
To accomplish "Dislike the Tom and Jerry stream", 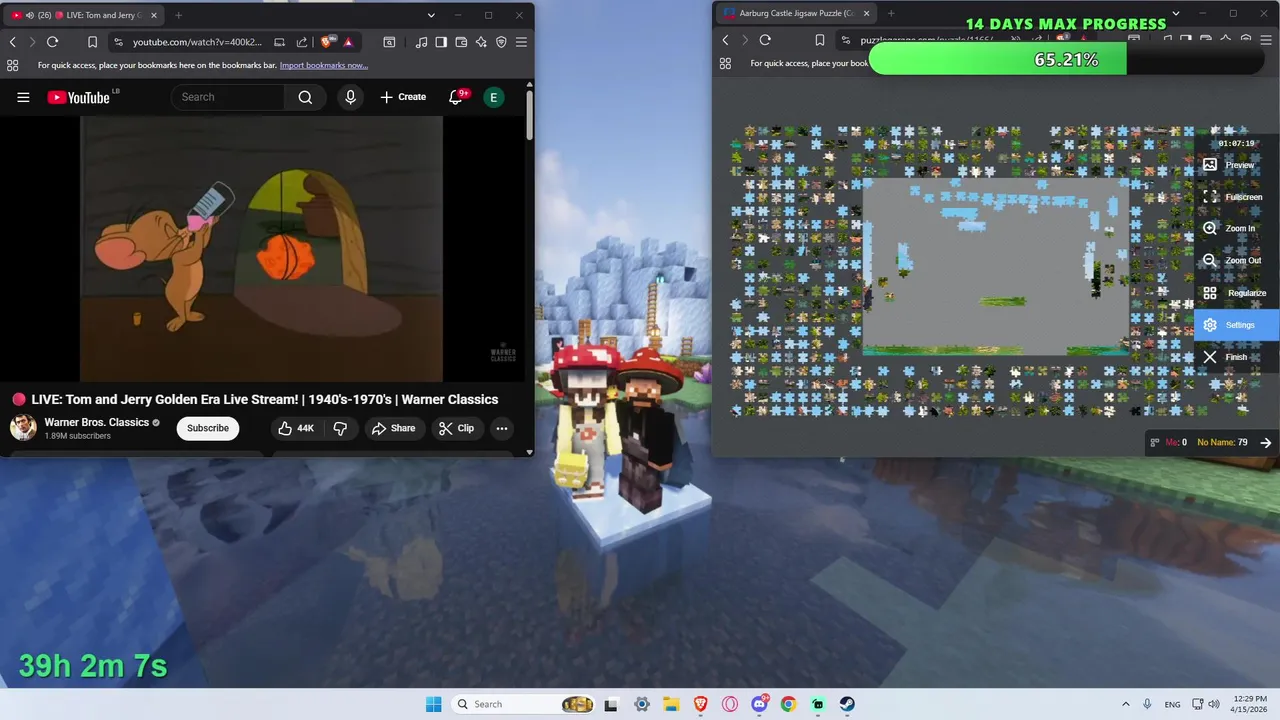I will 340,428.
